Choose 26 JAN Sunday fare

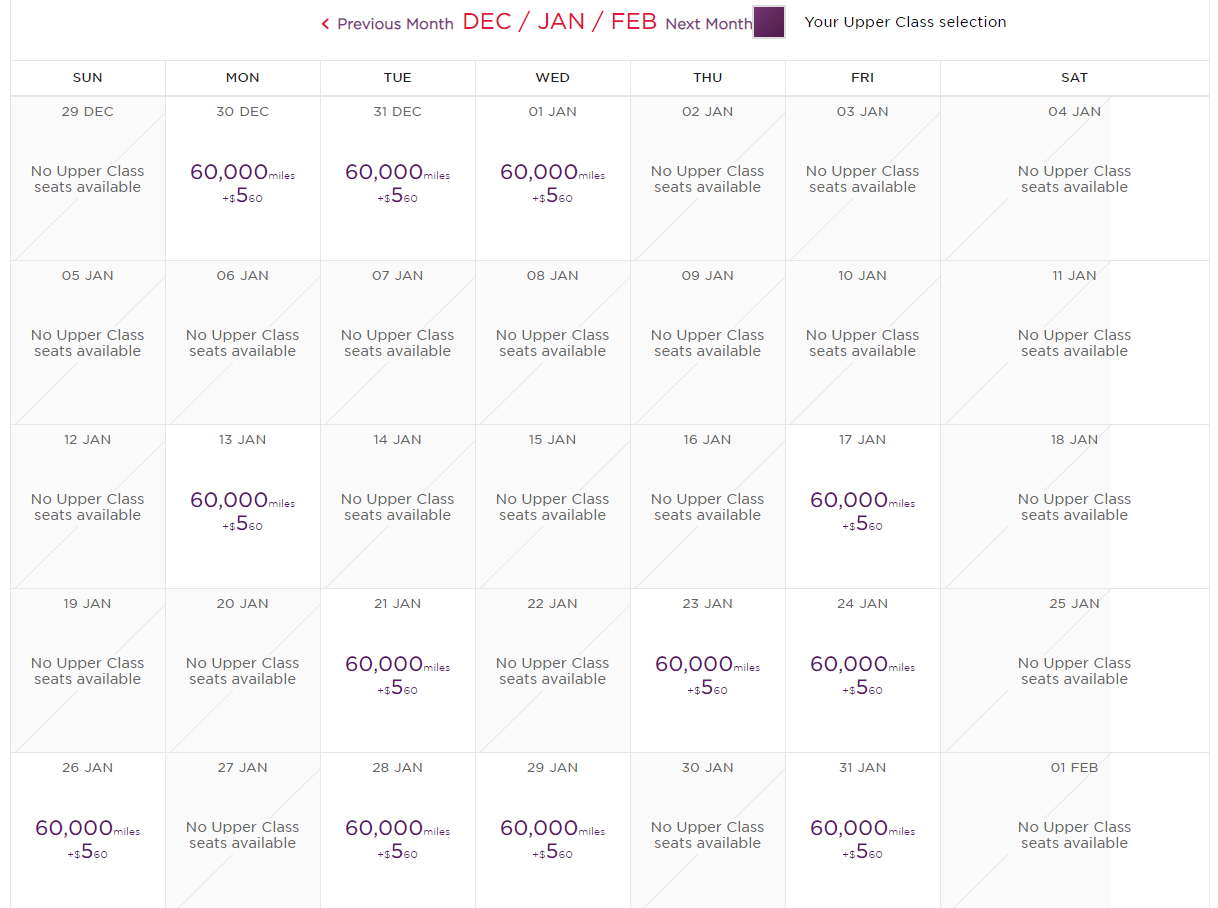point(88,836)
